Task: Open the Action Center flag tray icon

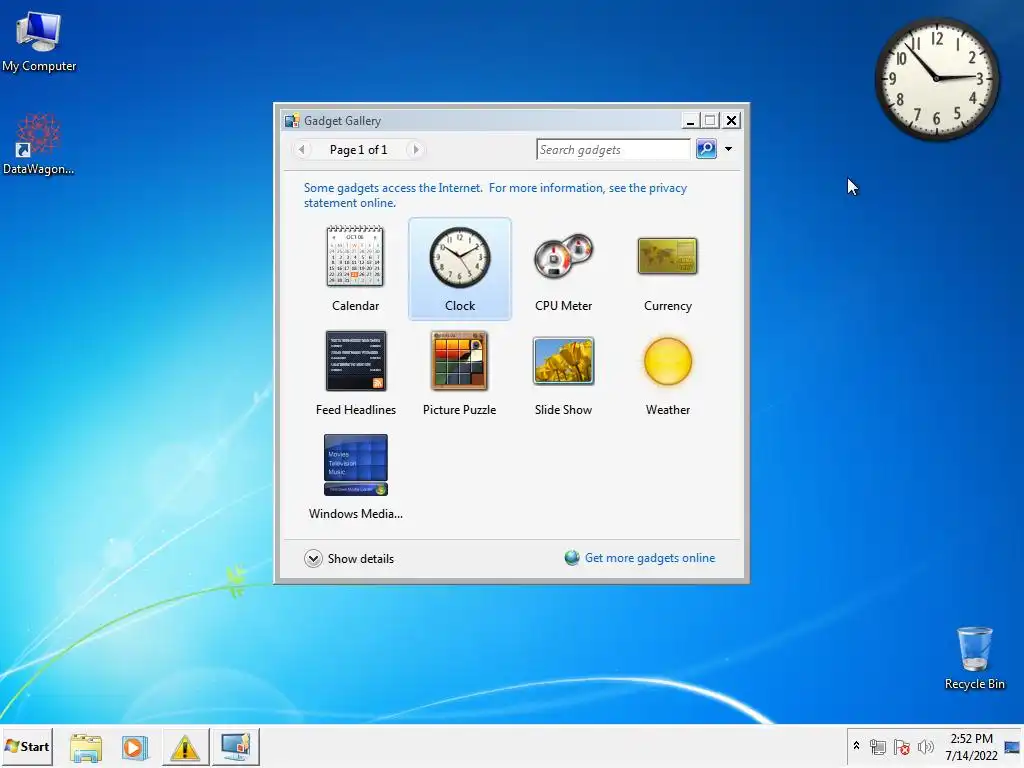Action: point(902,746)
